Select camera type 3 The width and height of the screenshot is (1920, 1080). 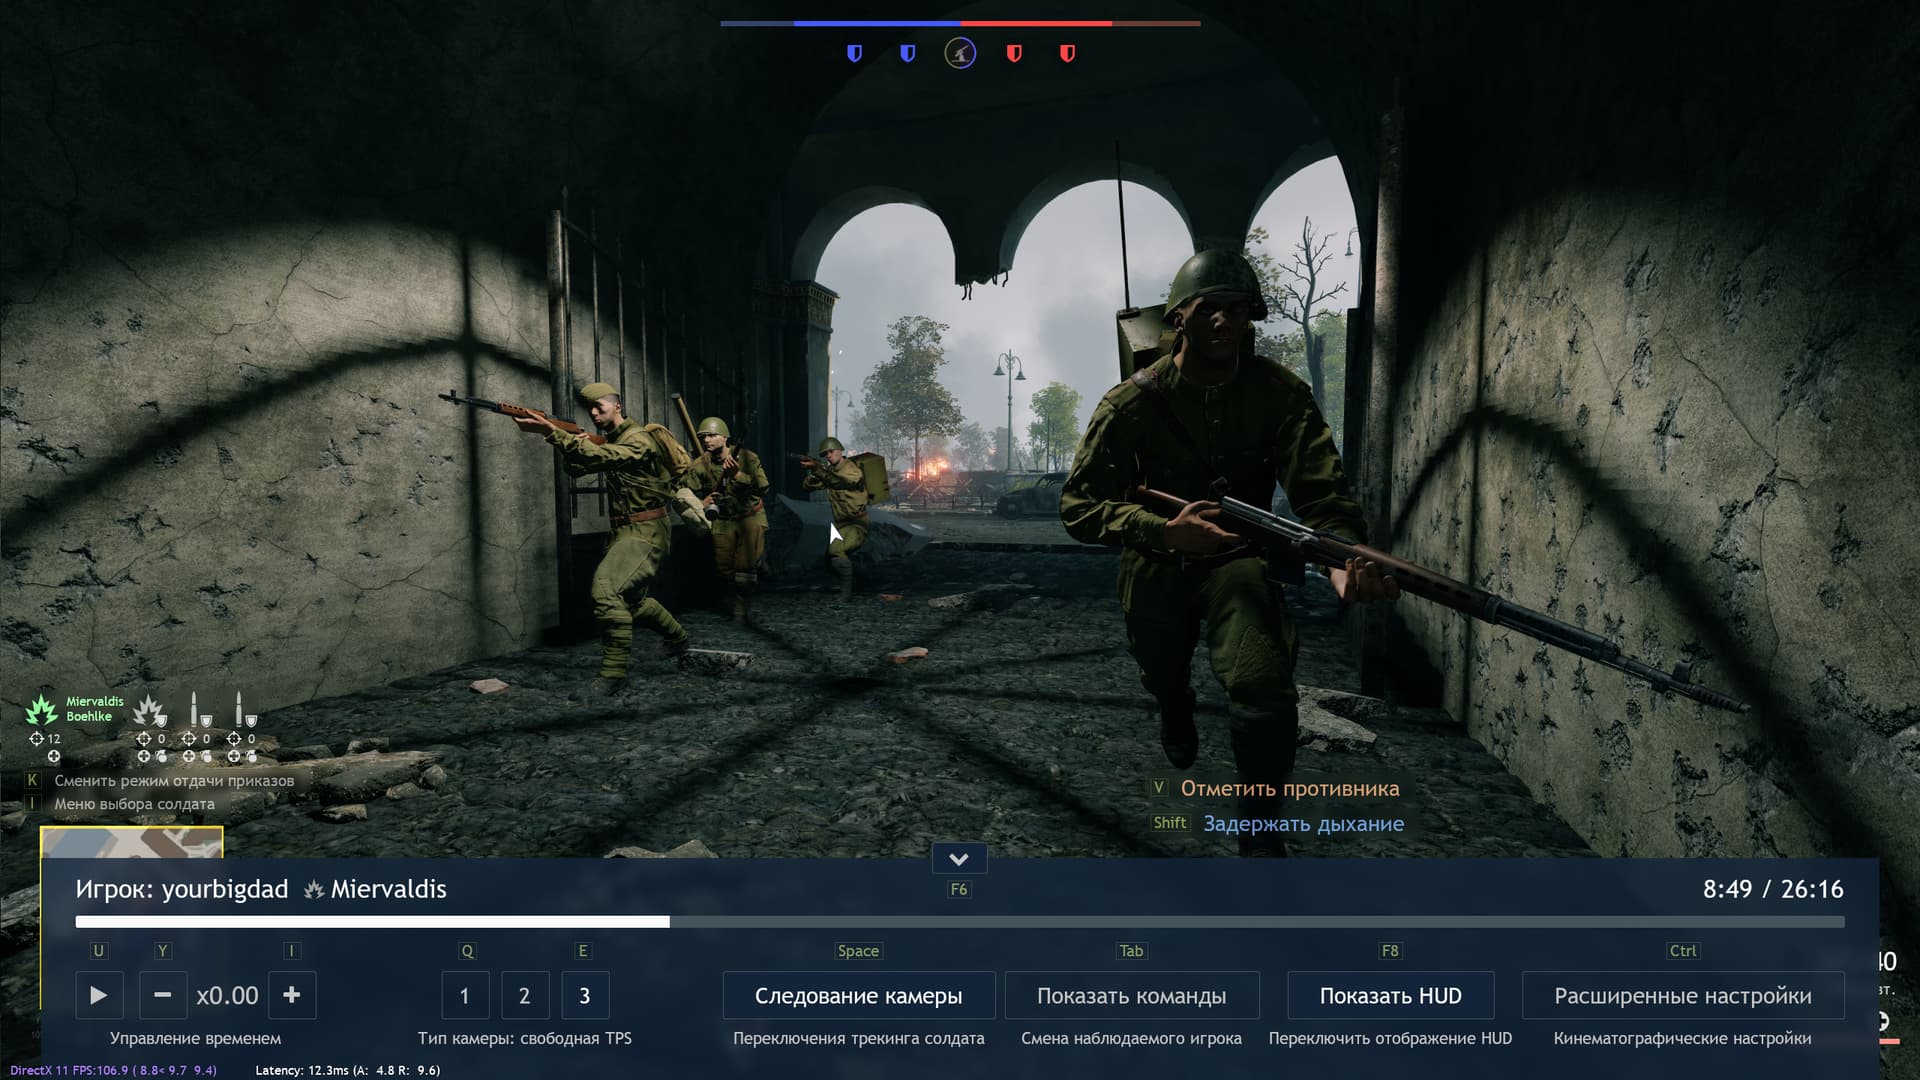coord(584,995)
